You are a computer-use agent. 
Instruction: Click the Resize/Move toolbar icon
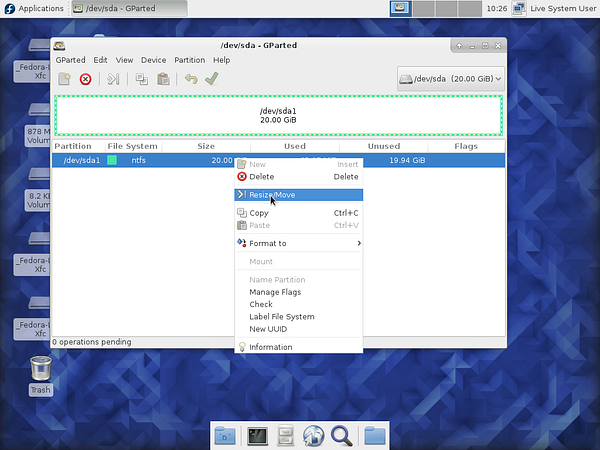tap(113, 79)
